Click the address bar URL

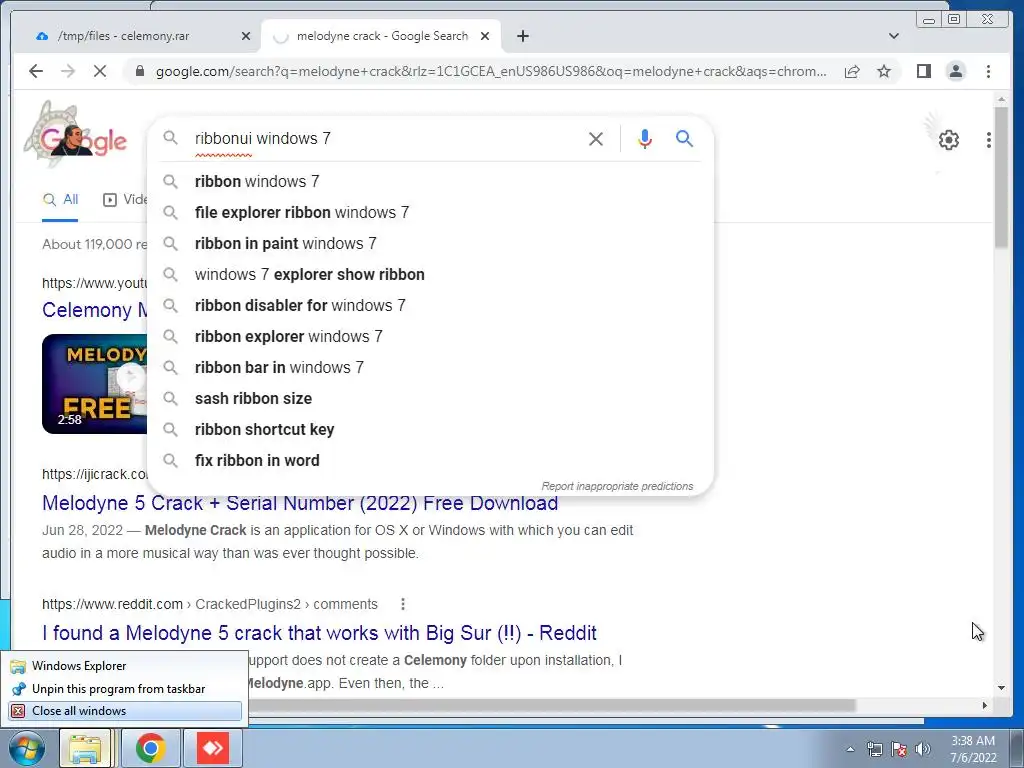490,71
